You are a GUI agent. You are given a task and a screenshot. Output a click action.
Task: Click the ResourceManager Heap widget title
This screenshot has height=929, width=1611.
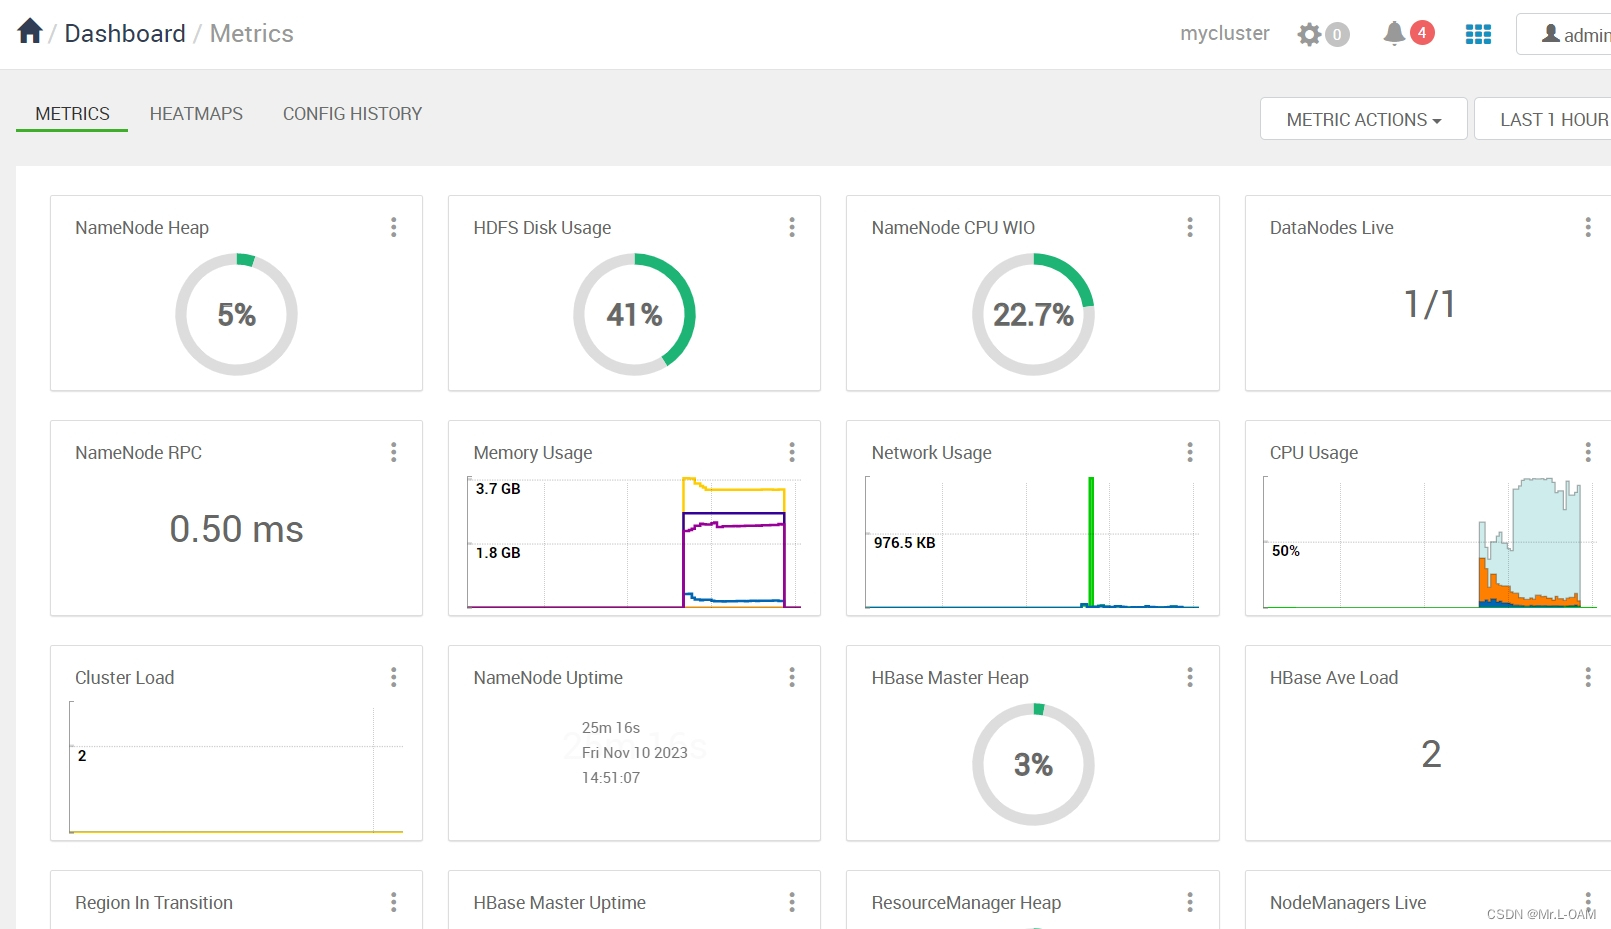(x=966, y=903)
